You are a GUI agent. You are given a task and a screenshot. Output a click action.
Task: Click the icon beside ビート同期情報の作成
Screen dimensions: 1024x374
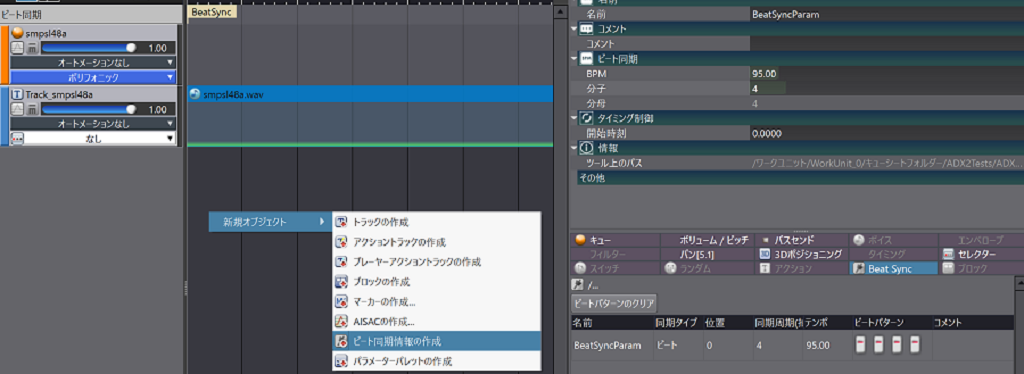coord(342,341)
